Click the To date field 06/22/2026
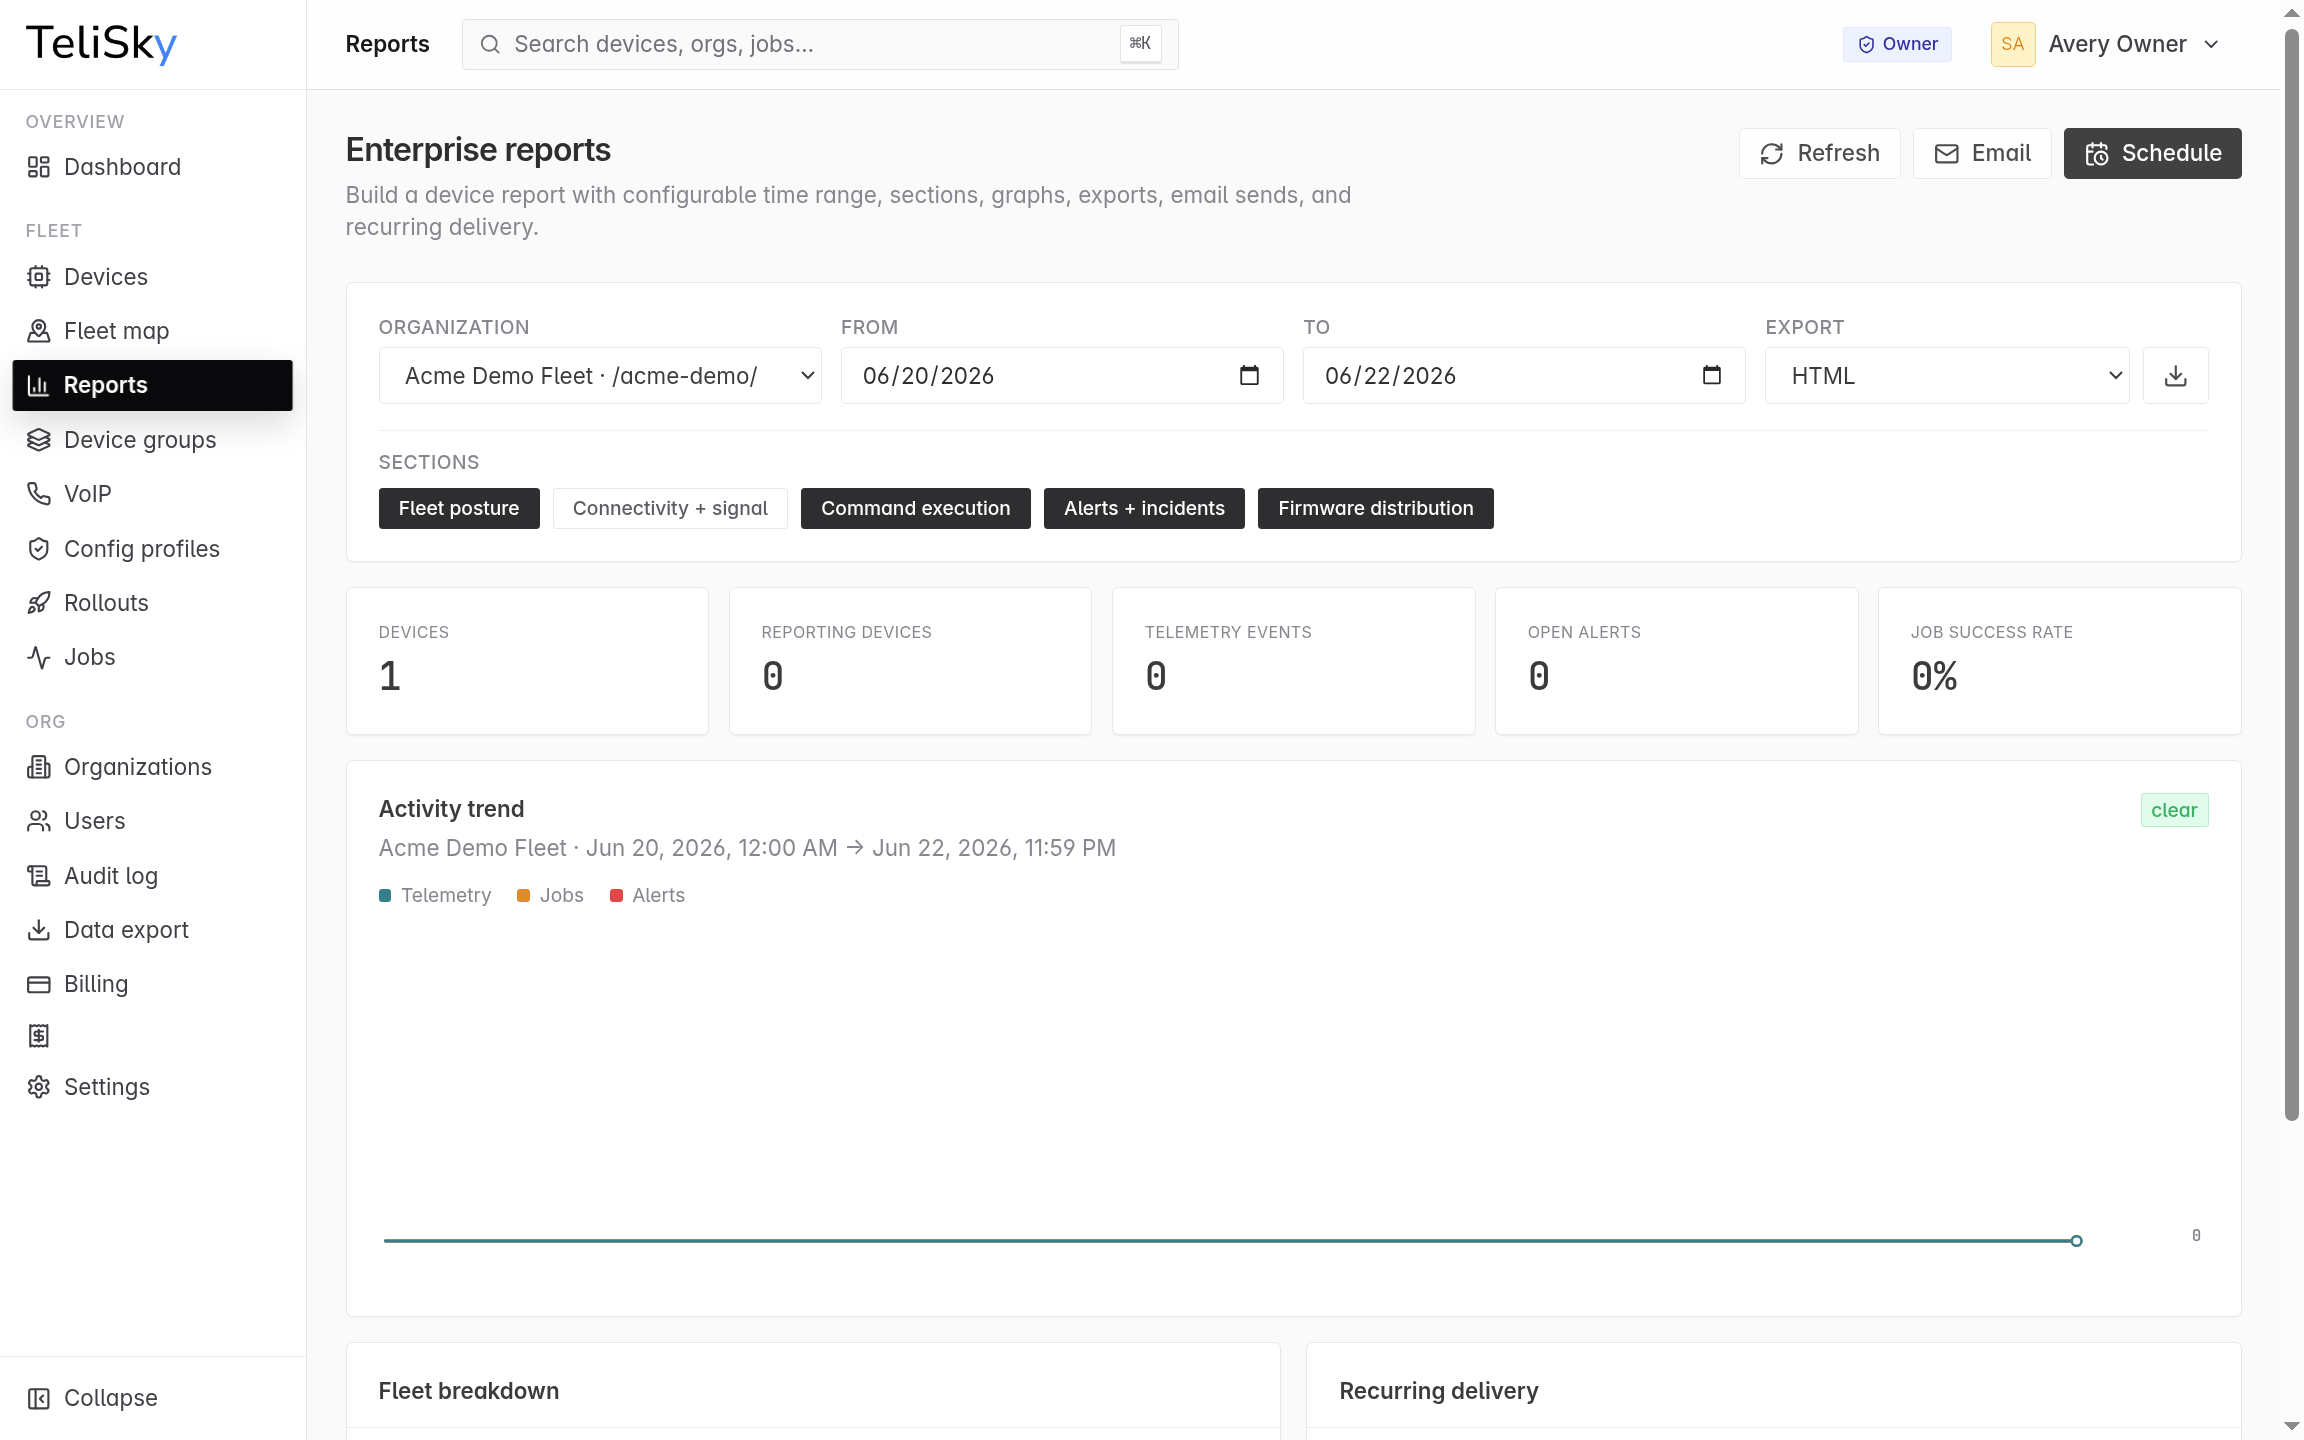Screen dimensions: 2304x1440 tap(1524, 376)
